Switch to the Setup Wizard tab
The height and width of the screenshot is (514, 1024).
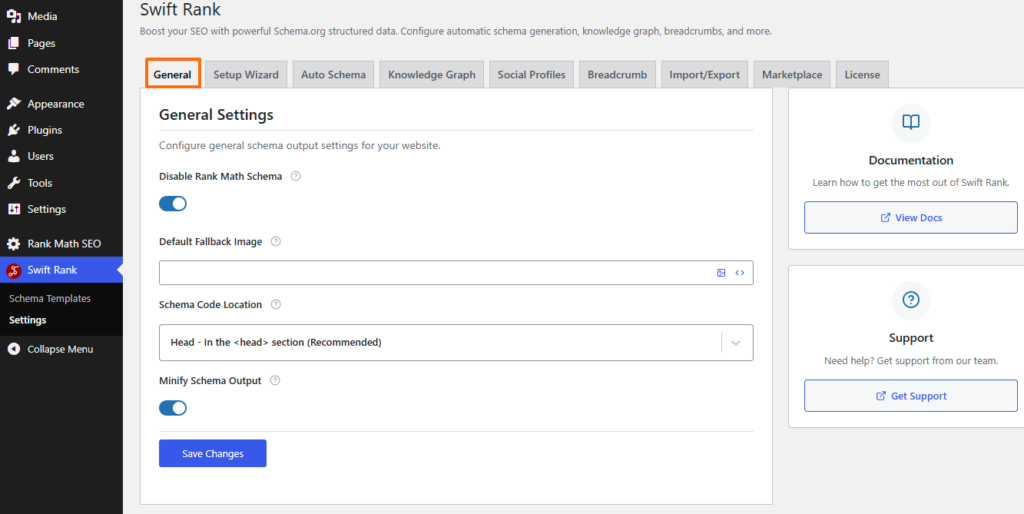(246, 74)
